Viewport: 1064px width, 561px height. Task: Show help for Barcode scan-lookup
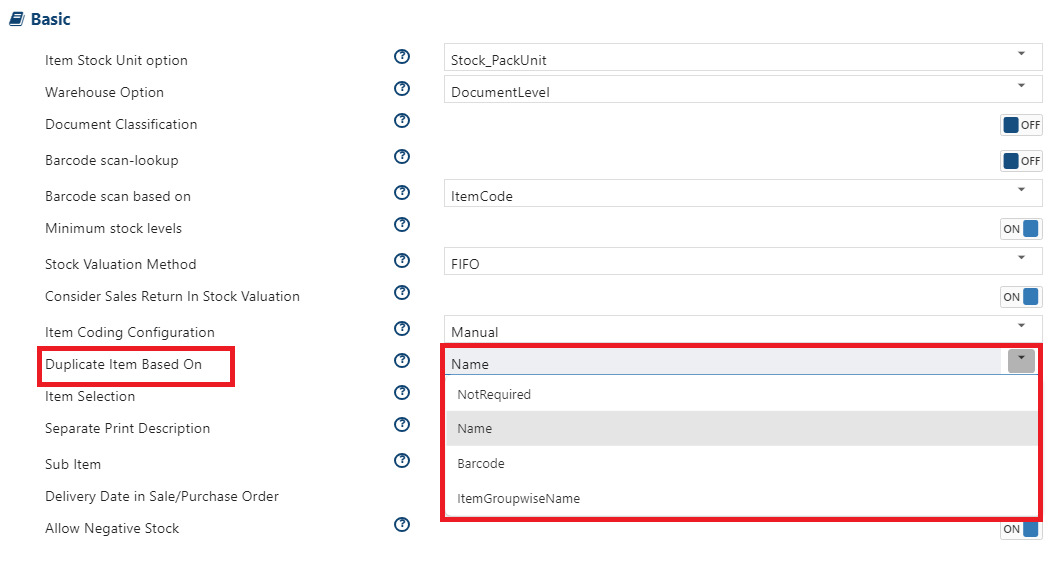(402, 156)
